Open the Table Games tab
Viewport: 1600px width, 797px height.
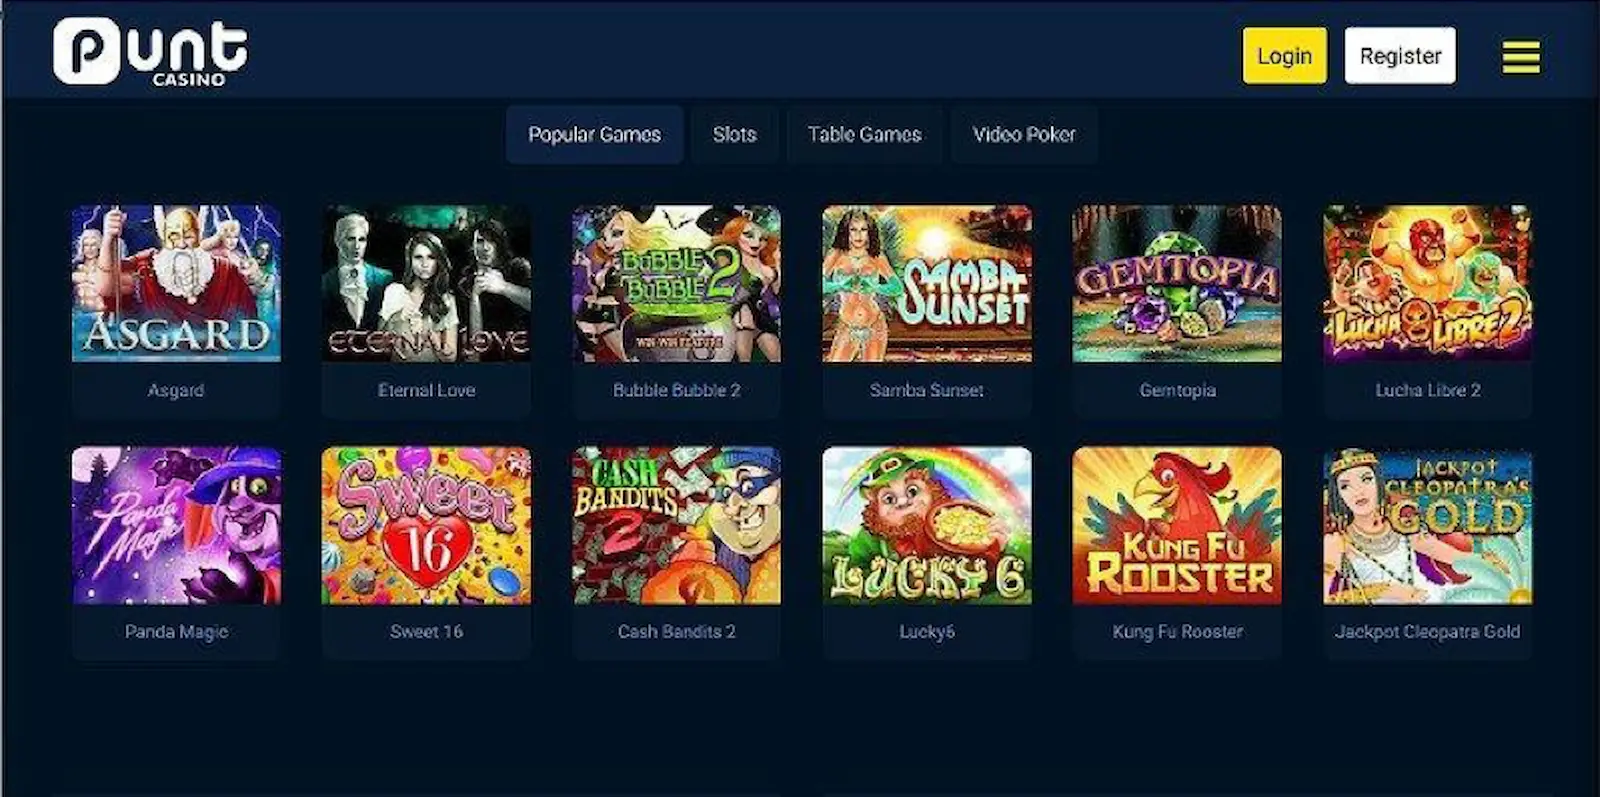(x=864, y=134)
